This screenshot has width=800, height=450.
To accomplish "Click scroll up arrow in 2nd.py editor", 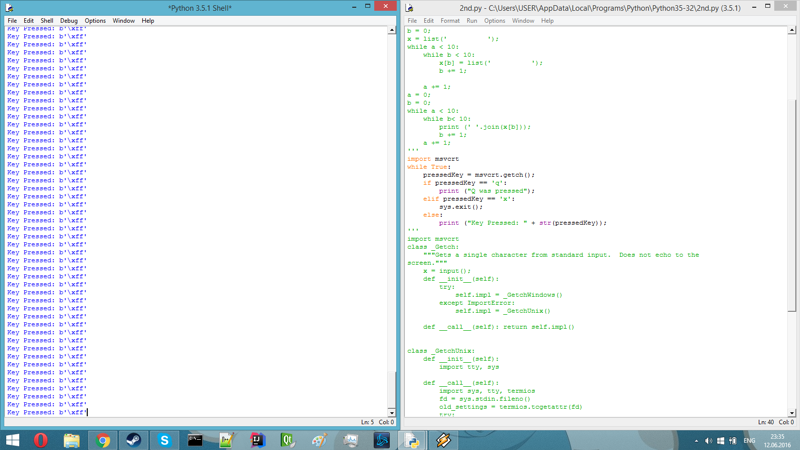I will click(792, 30).
